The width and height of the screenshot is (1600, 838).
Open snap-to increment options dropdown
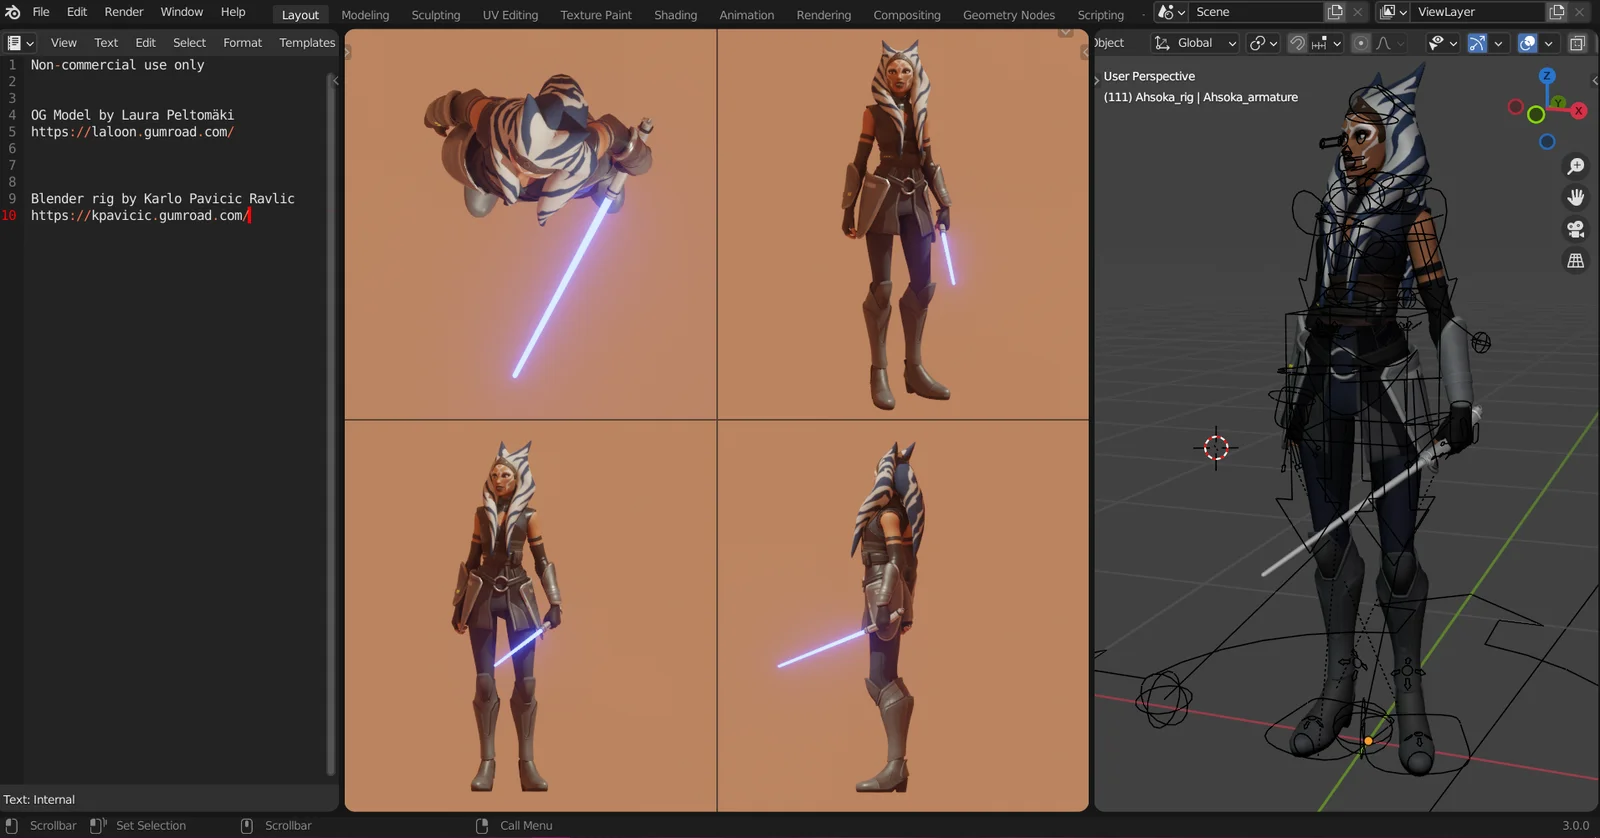pyautogui.click(x=1326, y=43)
